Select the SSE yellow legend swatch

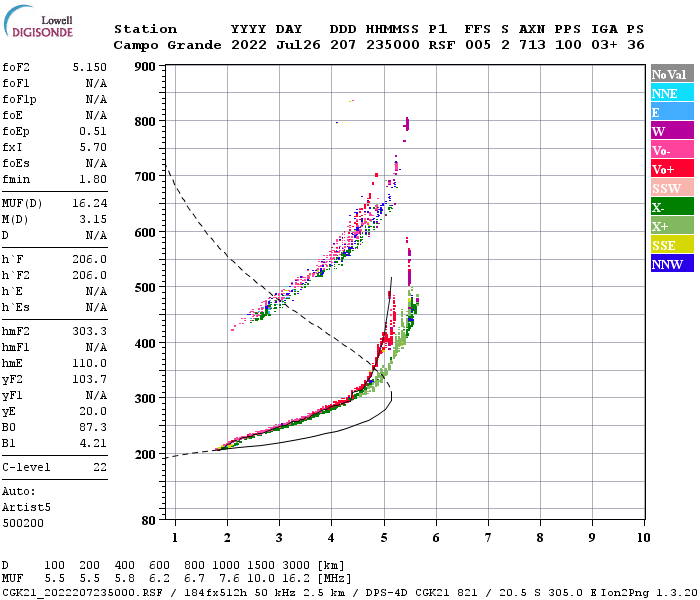click(672, 245)
